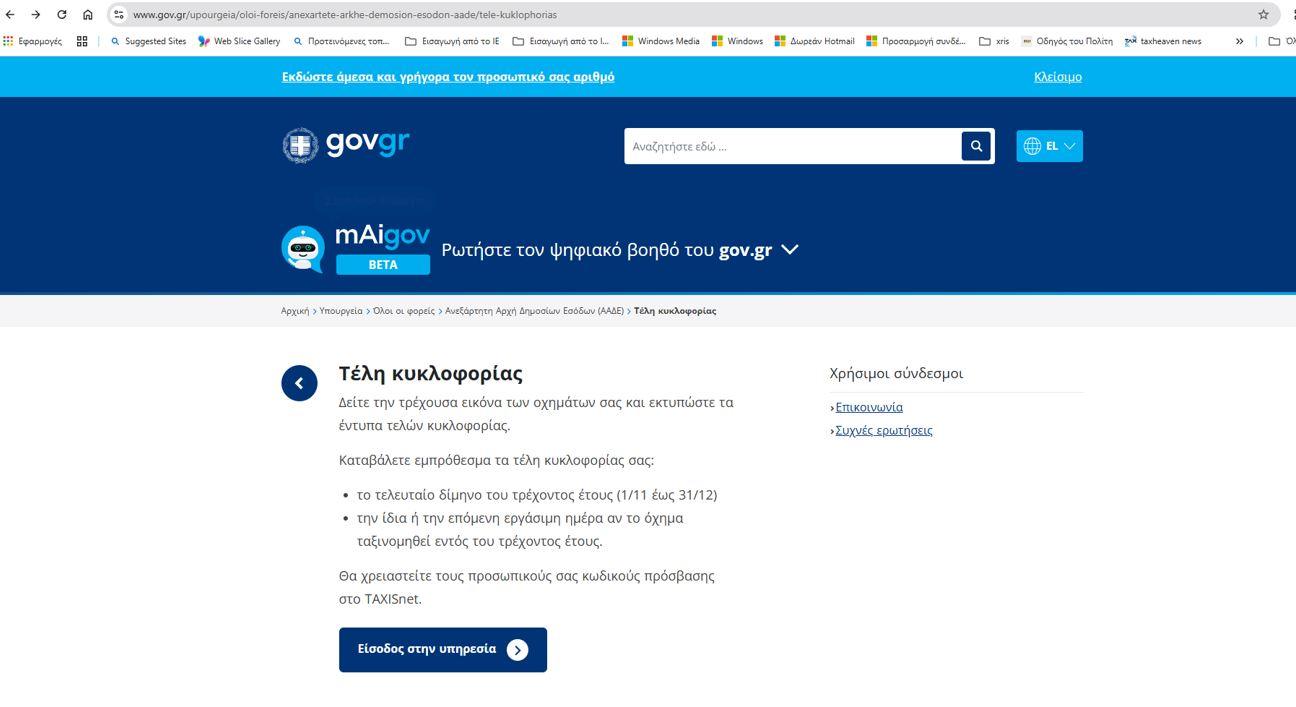This screenshot has width=1296, height=707.
Task: Open the EL language dropdown
Action: click(x=1049, y=146)
